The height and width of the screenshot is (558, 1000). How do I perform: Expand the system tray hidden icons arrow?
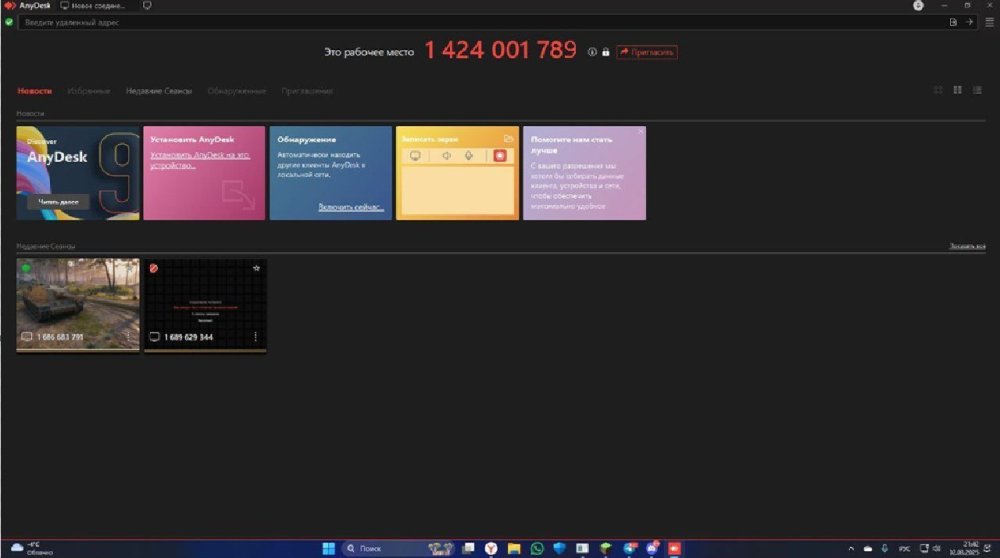click(x=851, y=548)
